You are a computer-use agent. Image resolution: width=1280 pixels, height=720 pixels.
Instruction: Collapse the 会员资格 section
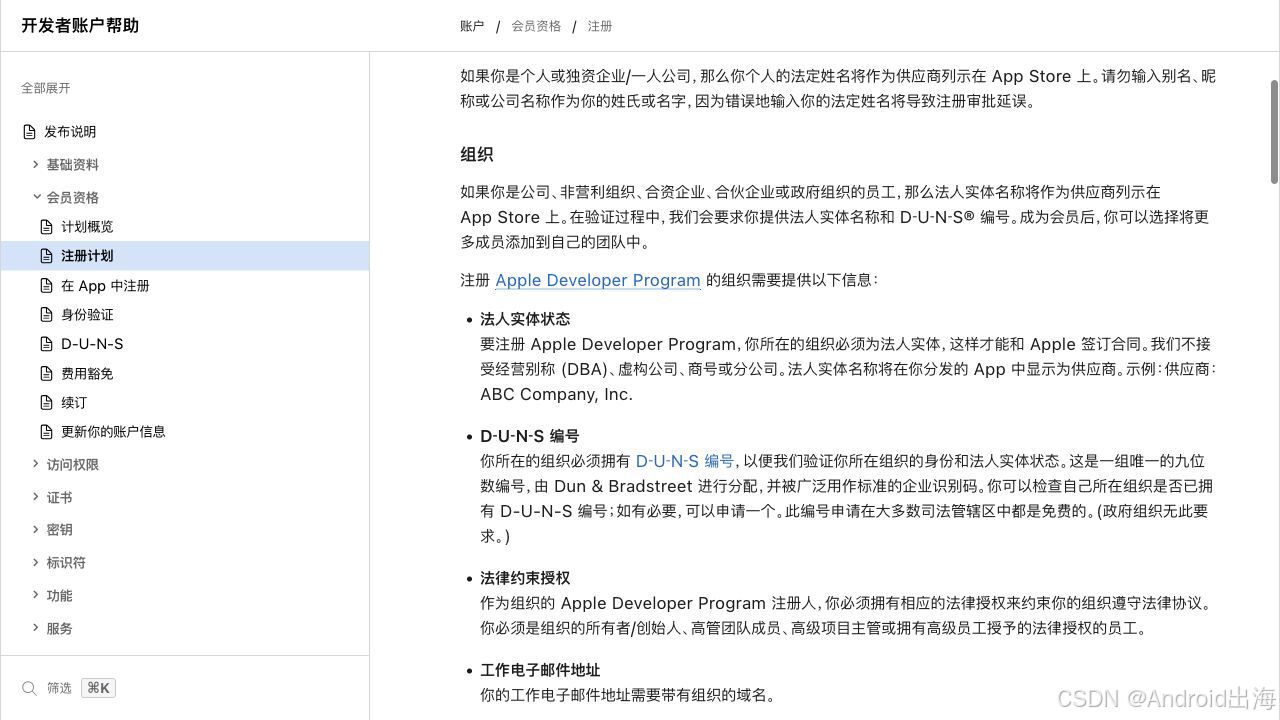[36, 197]
